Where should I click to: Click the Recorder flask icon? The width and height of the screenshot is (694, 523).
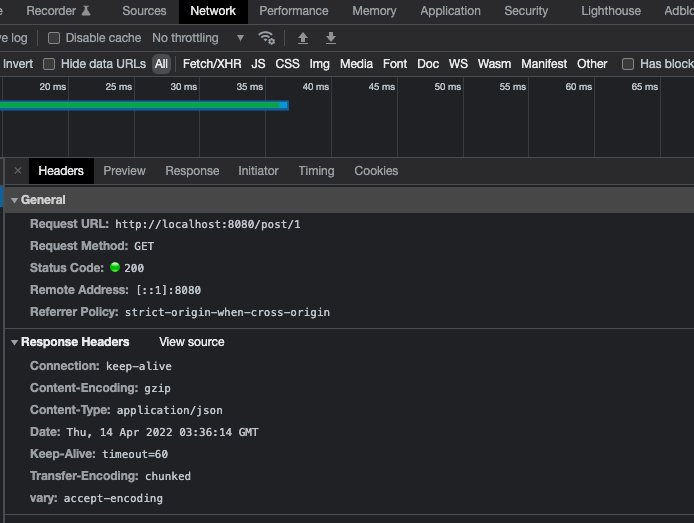click(x=86, y=11)
